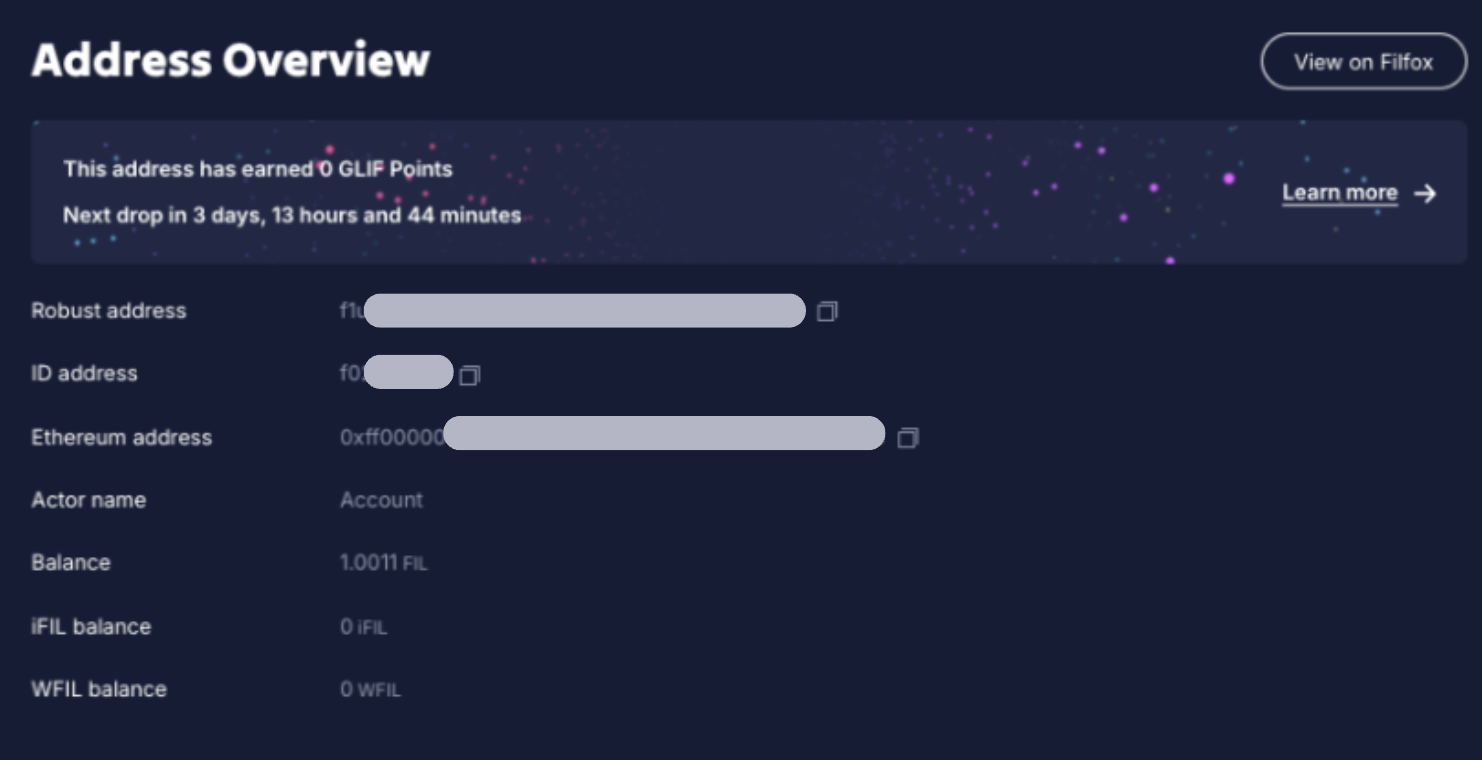This screenshot has height=760, width=1482.
Task: Click the arrow next to Learn more
Action: click(x=1425, y=194)
